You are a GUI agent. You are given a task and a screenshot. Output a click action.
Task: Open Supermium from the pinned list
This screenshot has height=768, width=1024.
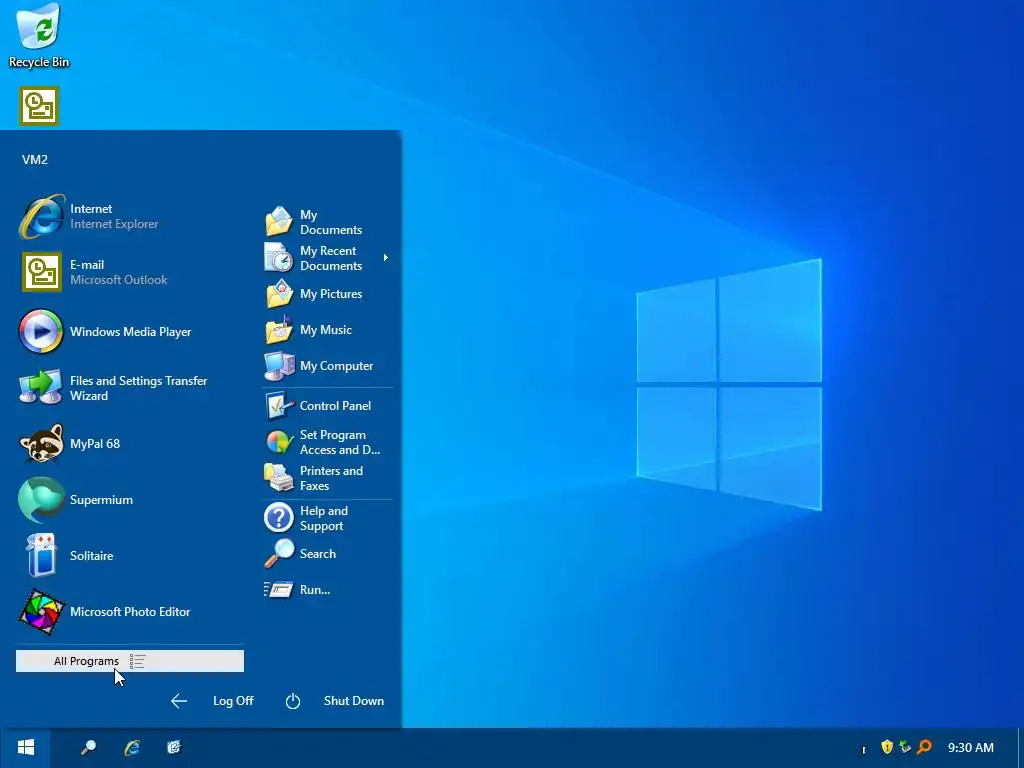point(131,500)
